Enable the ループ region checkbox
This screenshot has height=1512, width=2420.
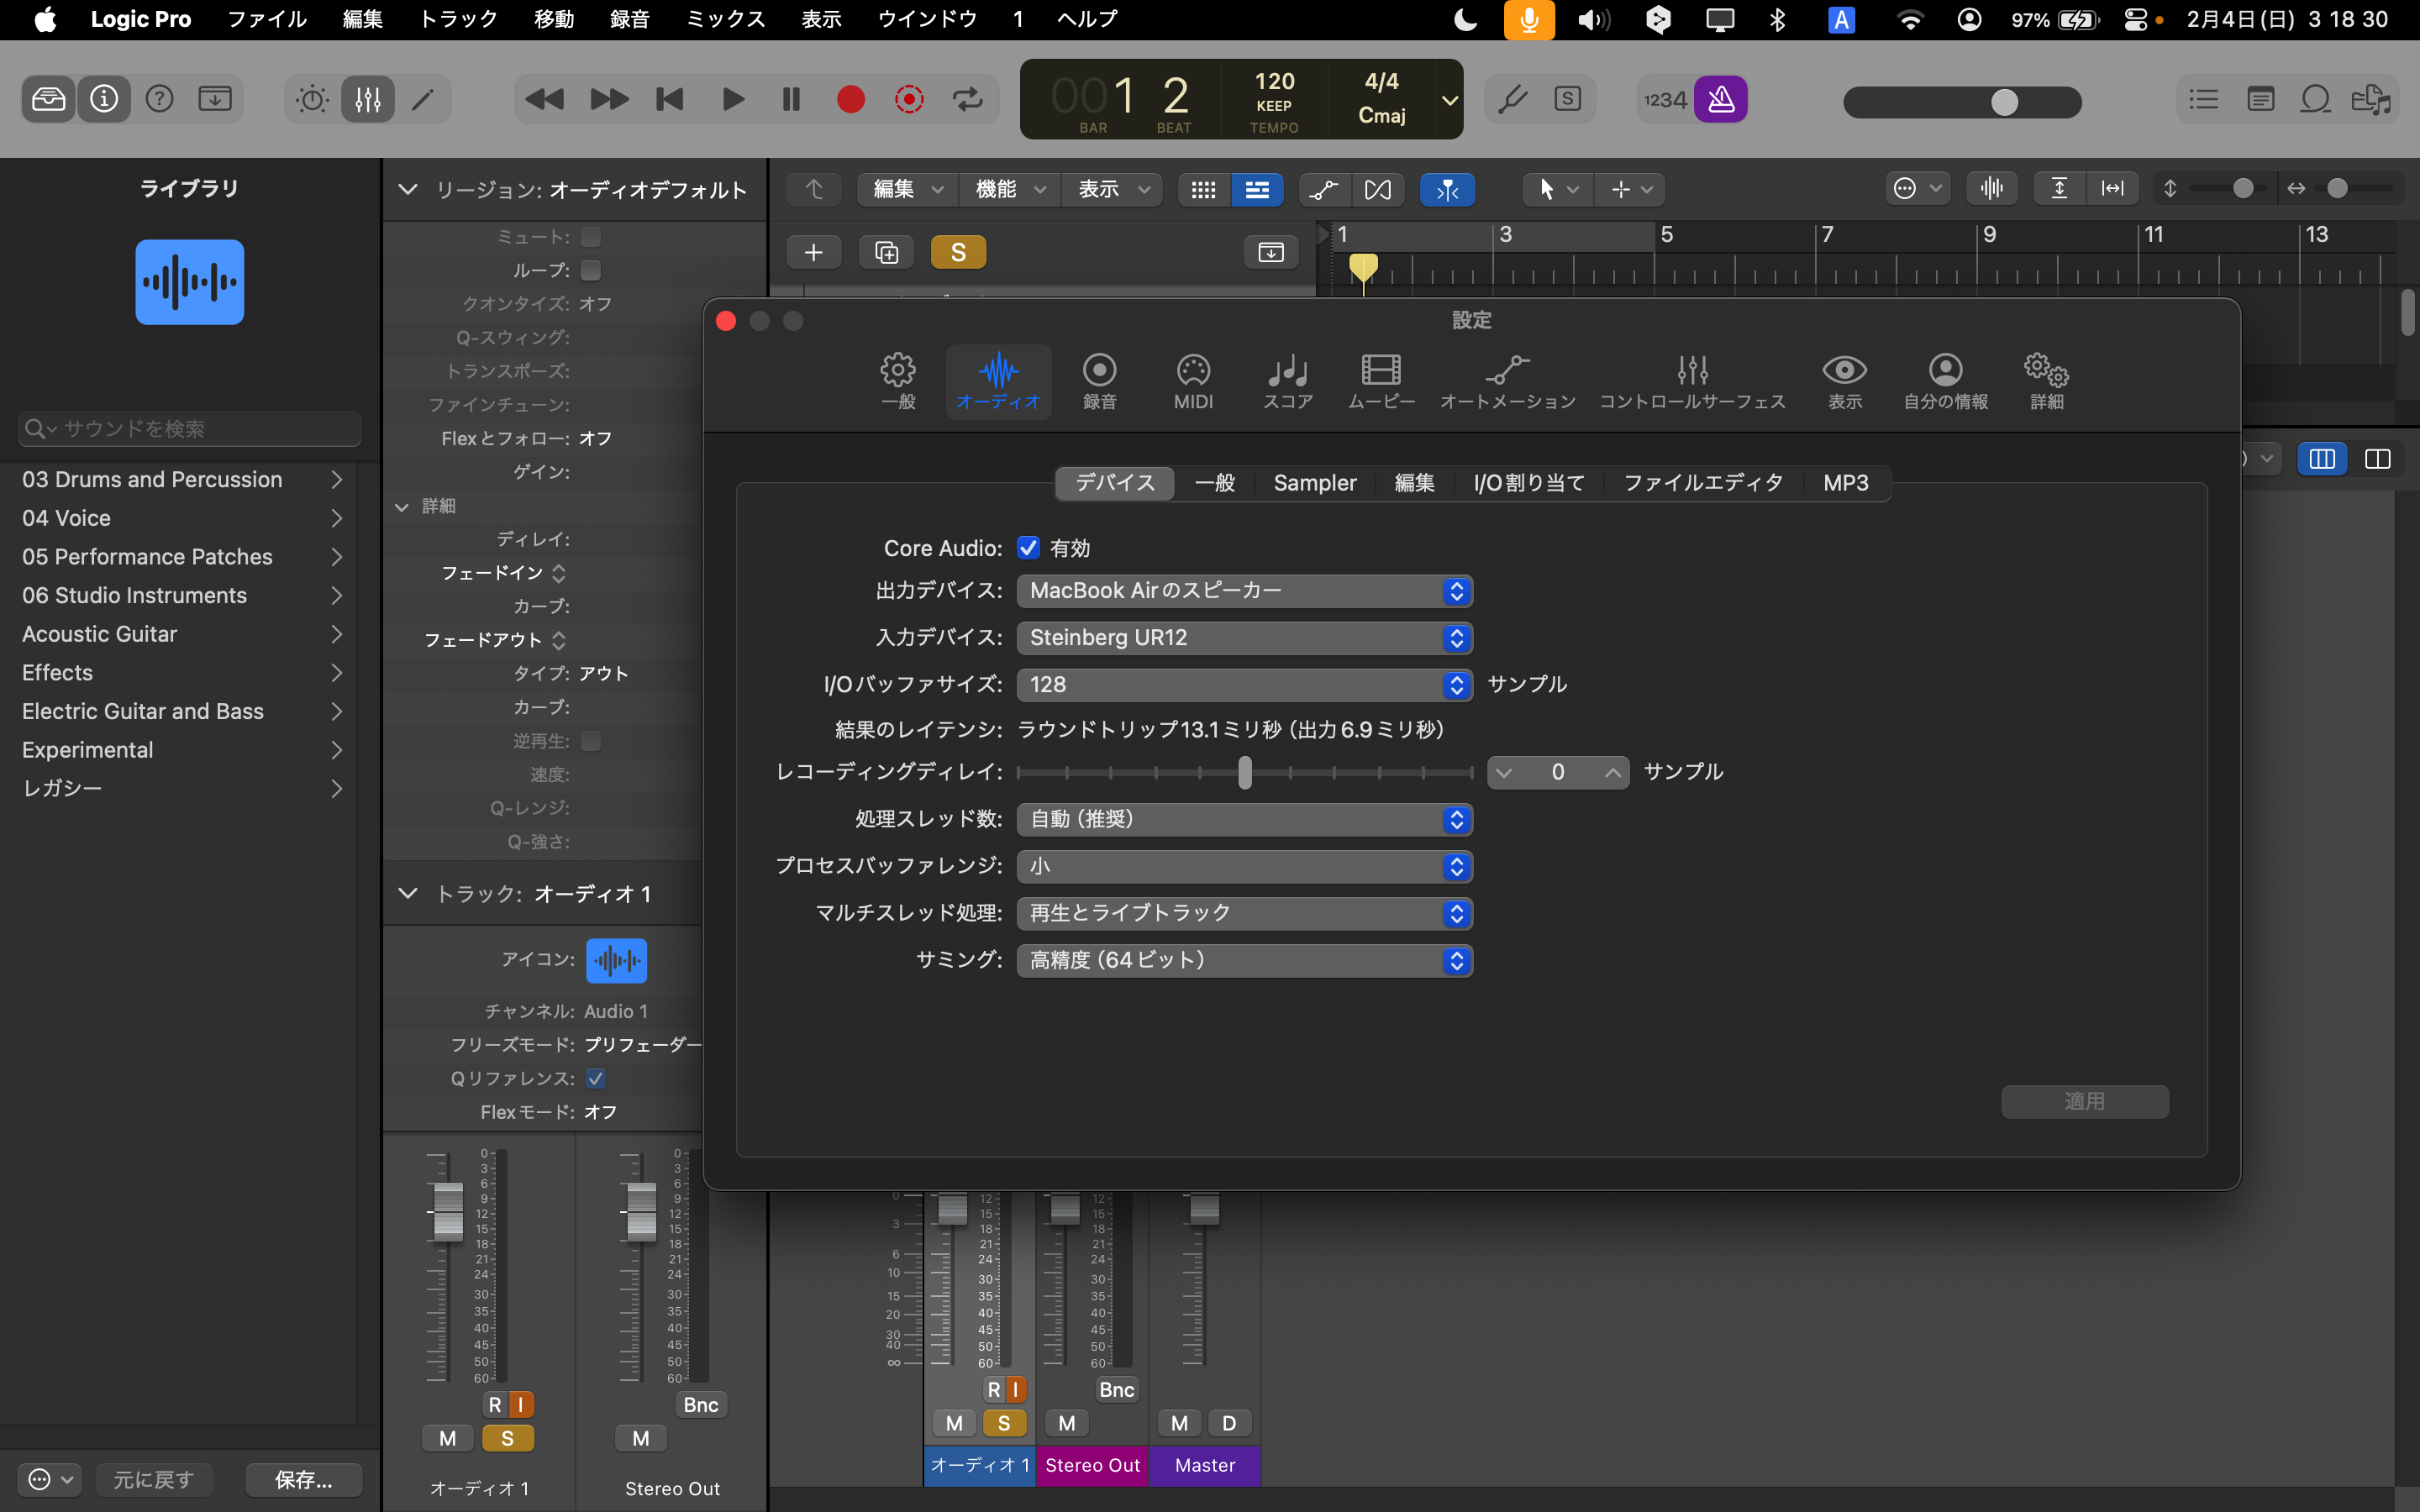(x=591, y=270)
